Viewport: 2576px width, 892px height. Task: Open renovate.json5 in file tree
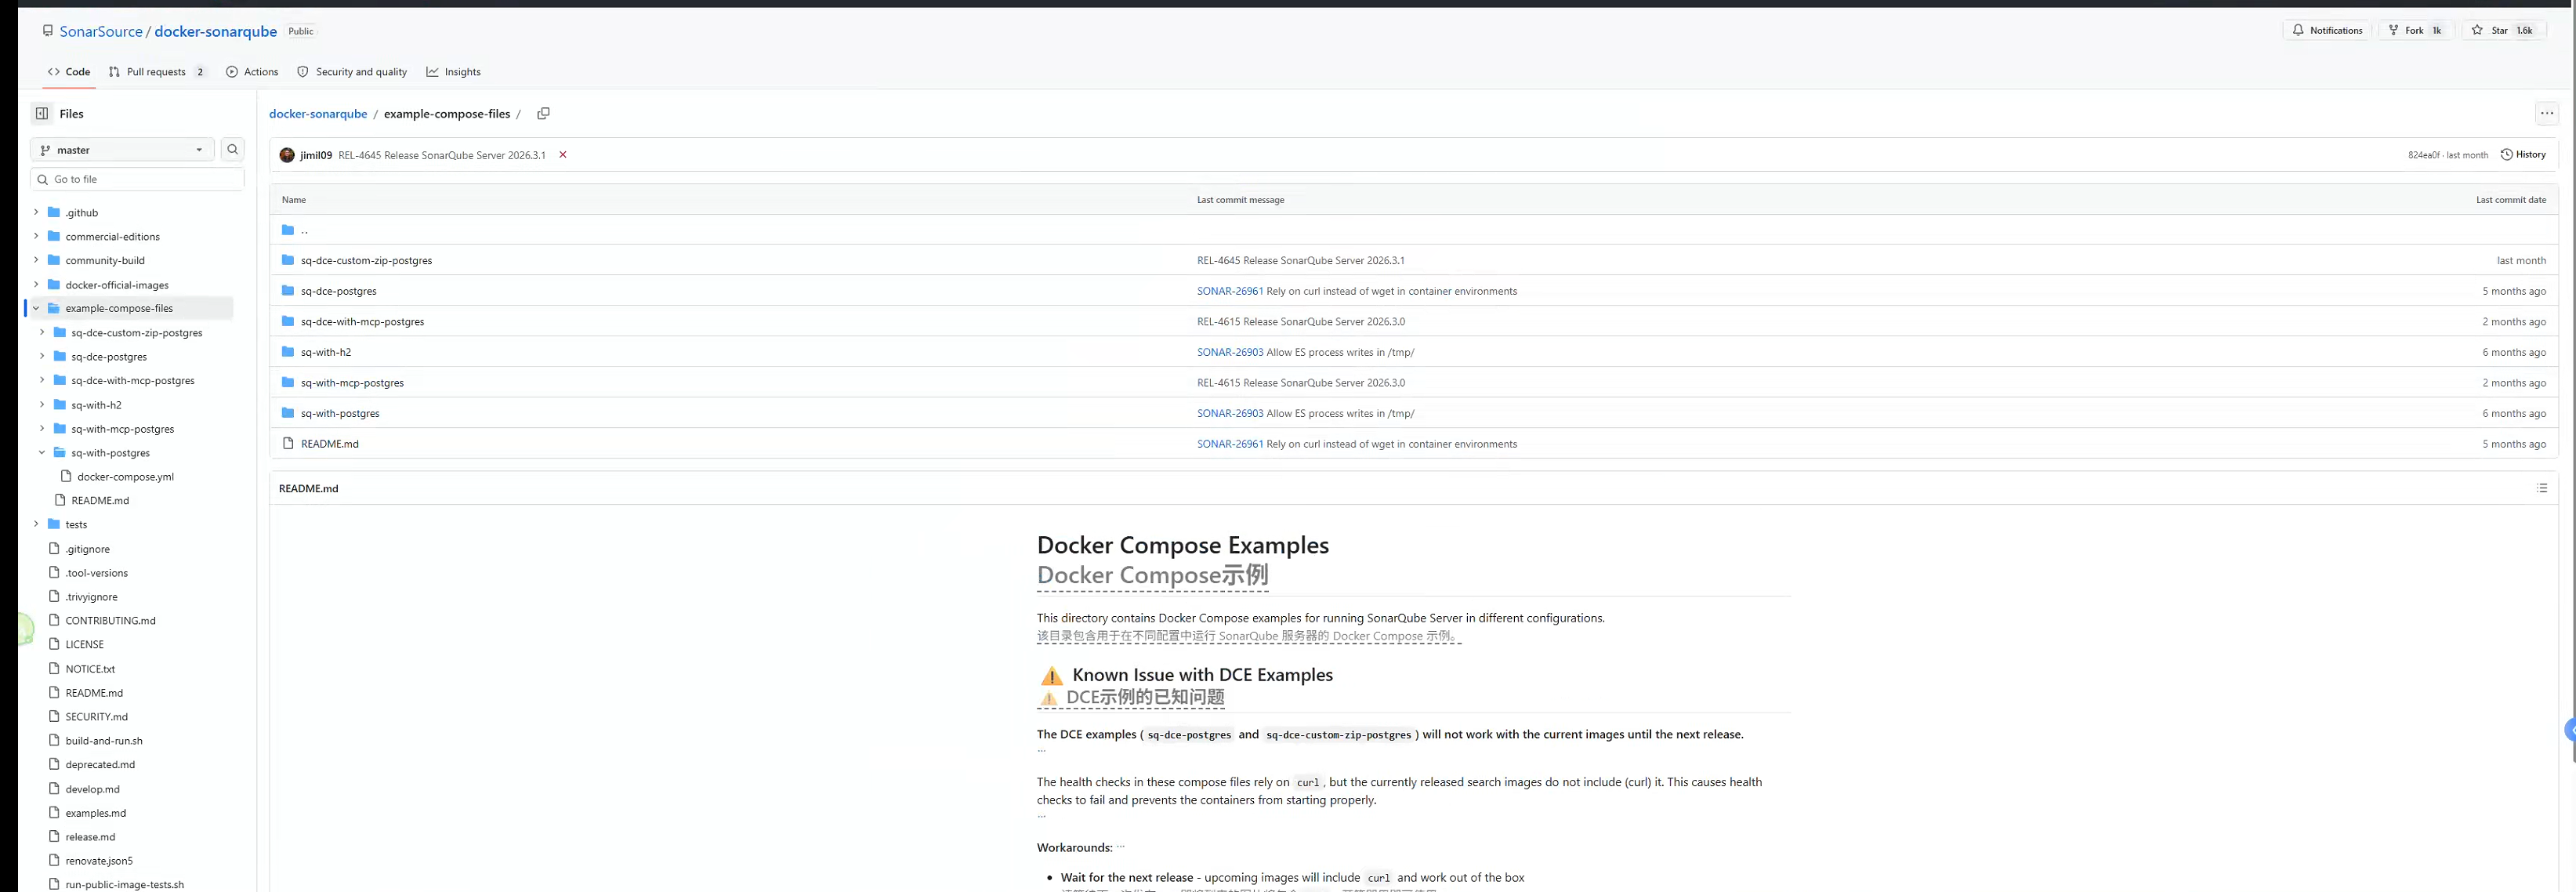pos(99,860)
